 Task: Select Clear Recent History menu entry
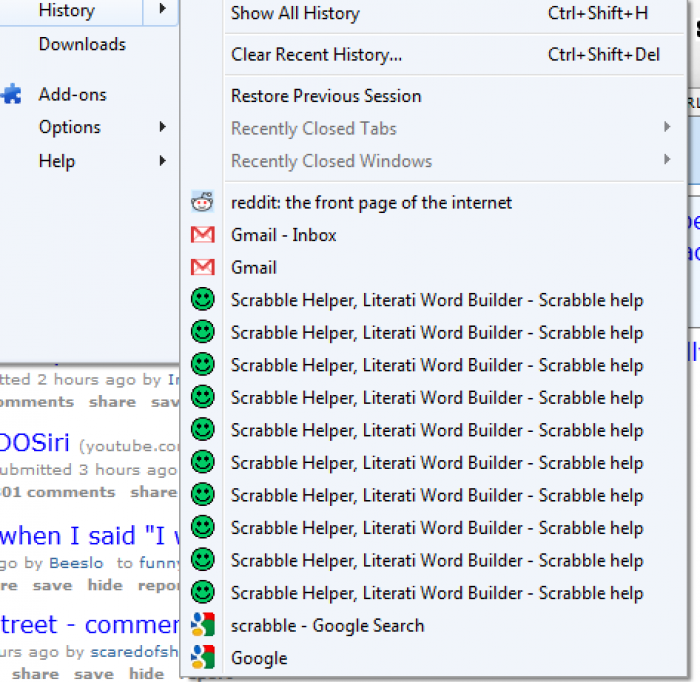point(316,55)
